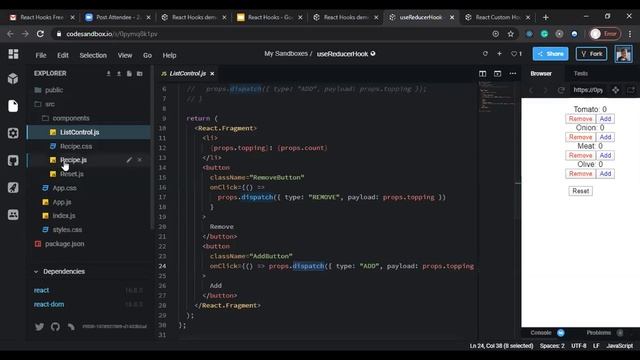Image resolution: width=640 pixels, height=360 pixels.
Task: Click Add button for Meat
Action: pos(605,156)
